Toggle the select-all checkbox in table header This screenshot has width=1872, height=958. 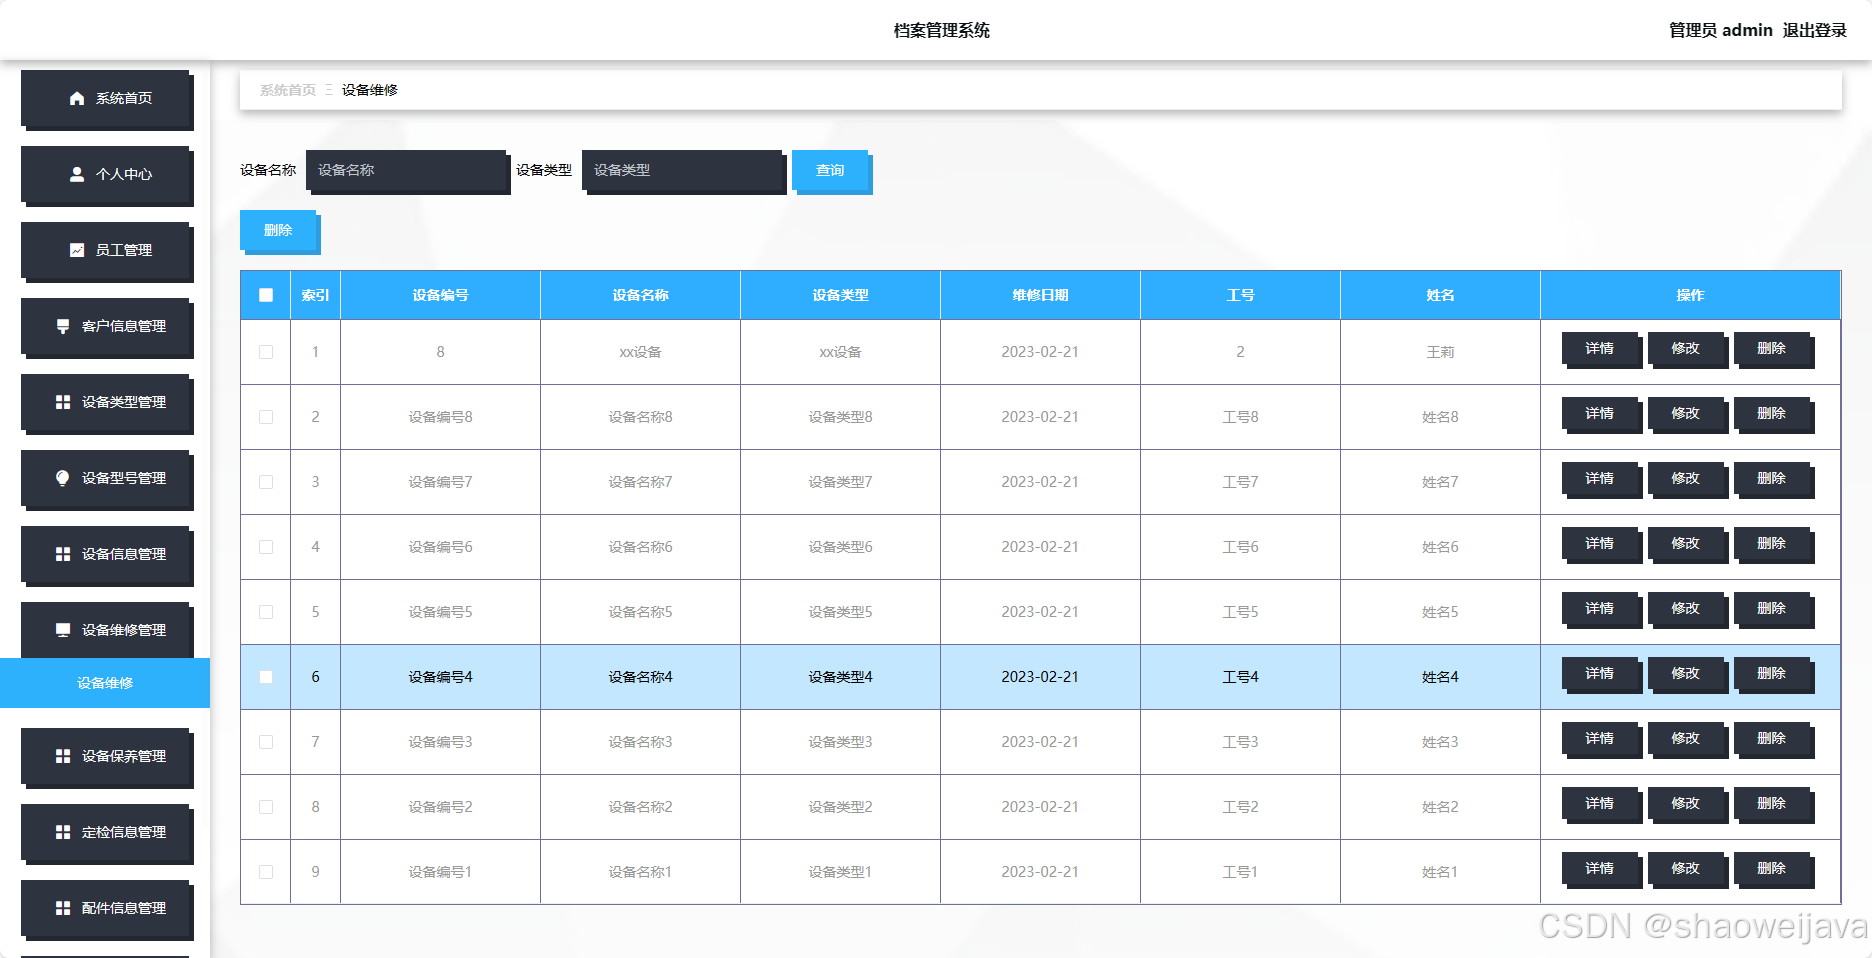click(266, 295)
